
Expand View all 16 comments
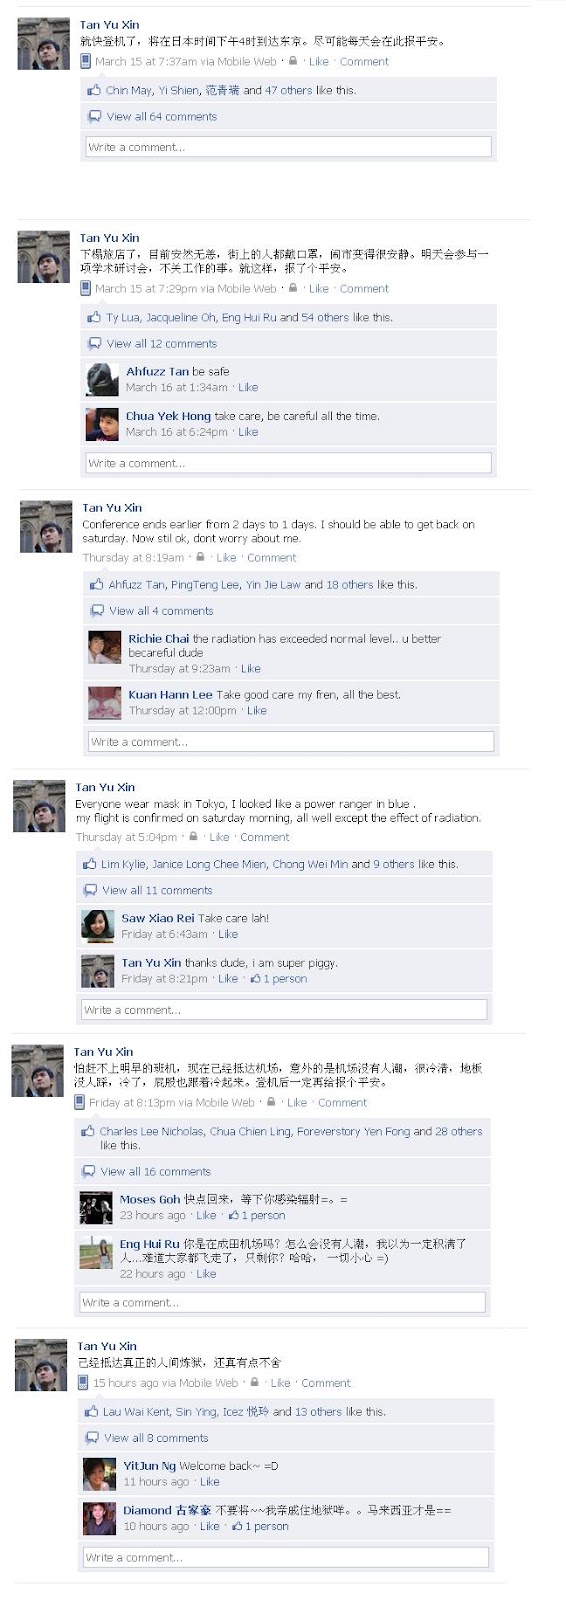(x=155, y=1171)
